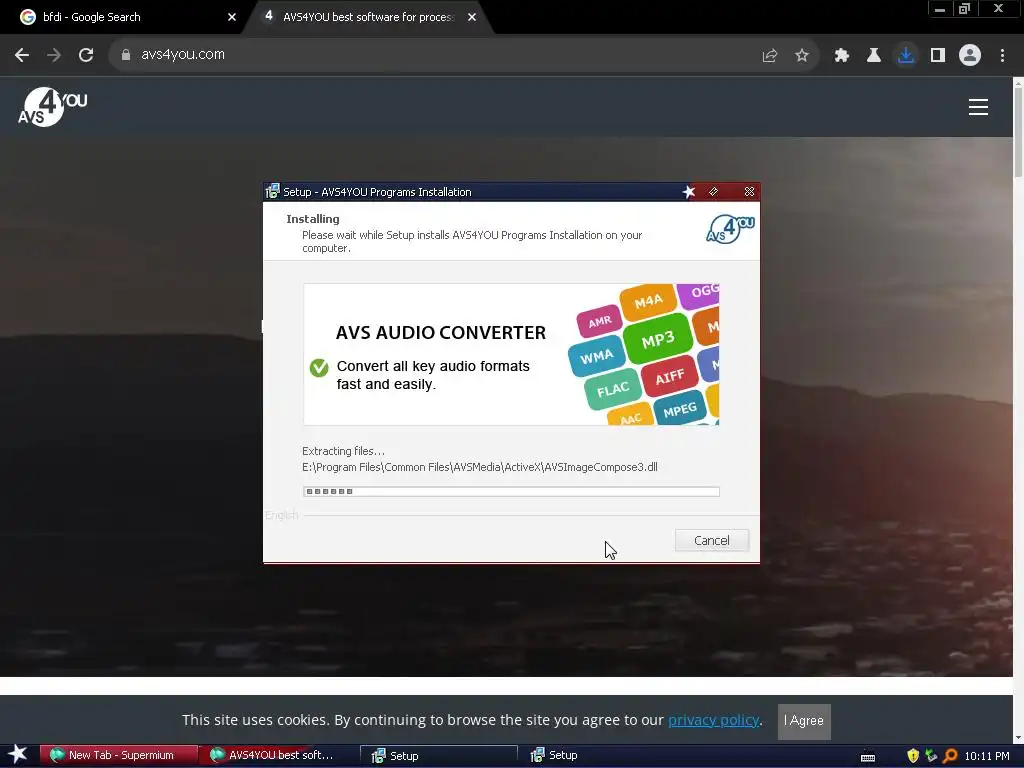
Task: Share this page using the share icon
Action: (x=770, y=56)
